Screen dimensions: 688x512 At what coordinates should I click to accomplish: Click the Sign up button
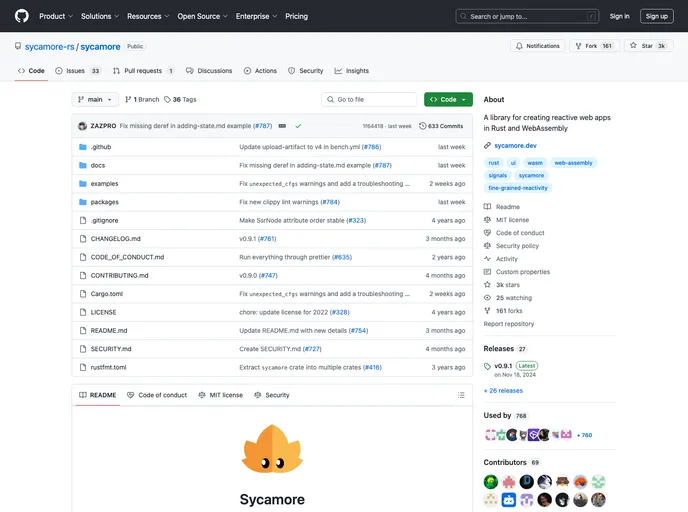click(656, 16)
